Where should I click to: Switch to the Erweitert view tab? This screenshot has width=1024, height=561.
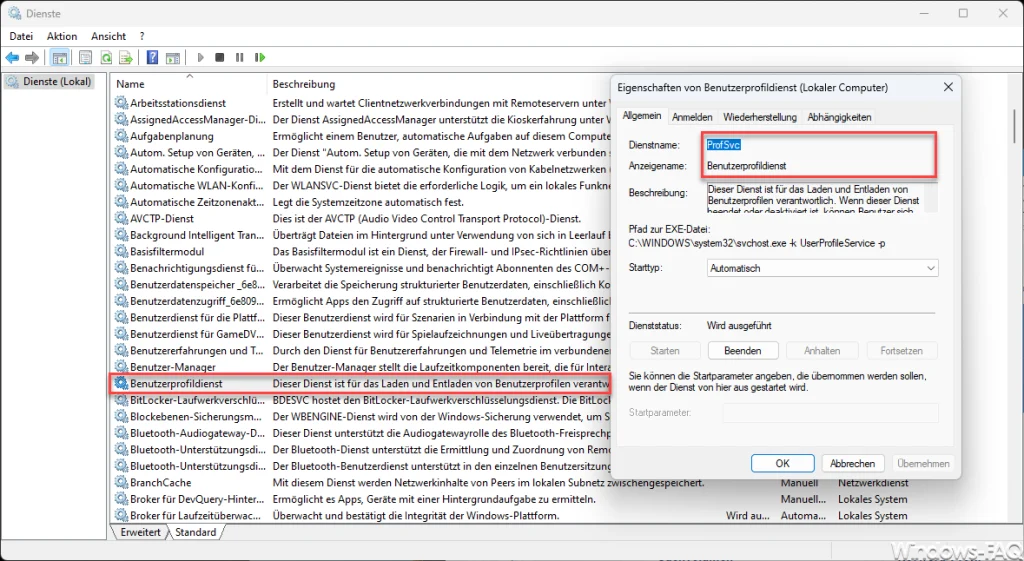pos(140,532)
